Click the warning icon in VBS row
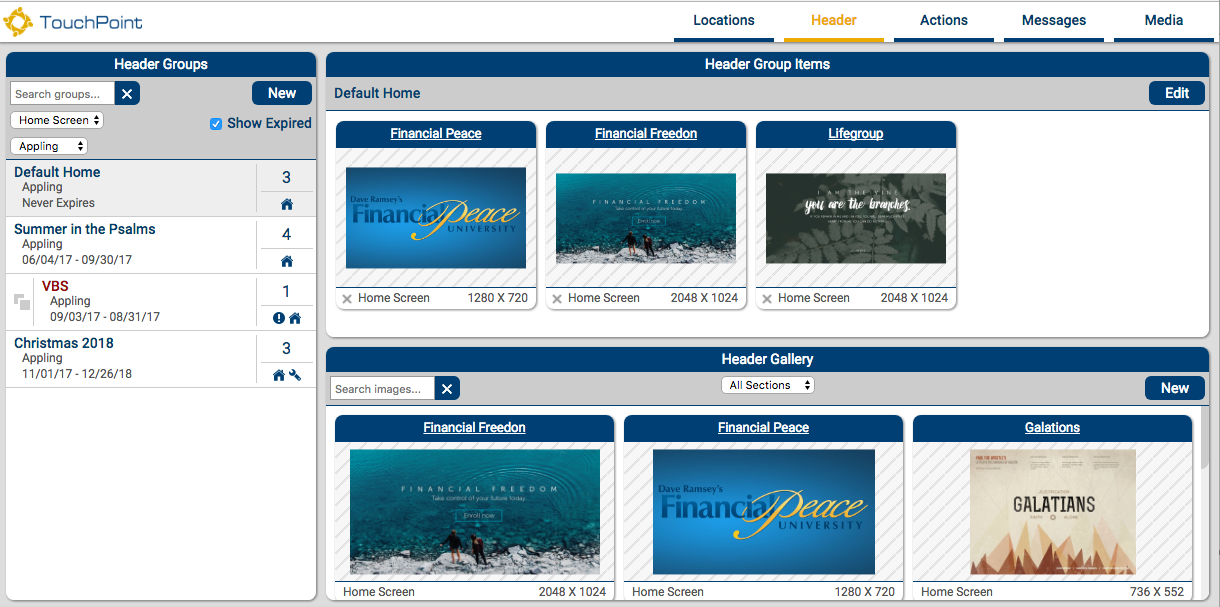Image resolution: width=1220 pixels, height=607 pixels. click(279, 318)
